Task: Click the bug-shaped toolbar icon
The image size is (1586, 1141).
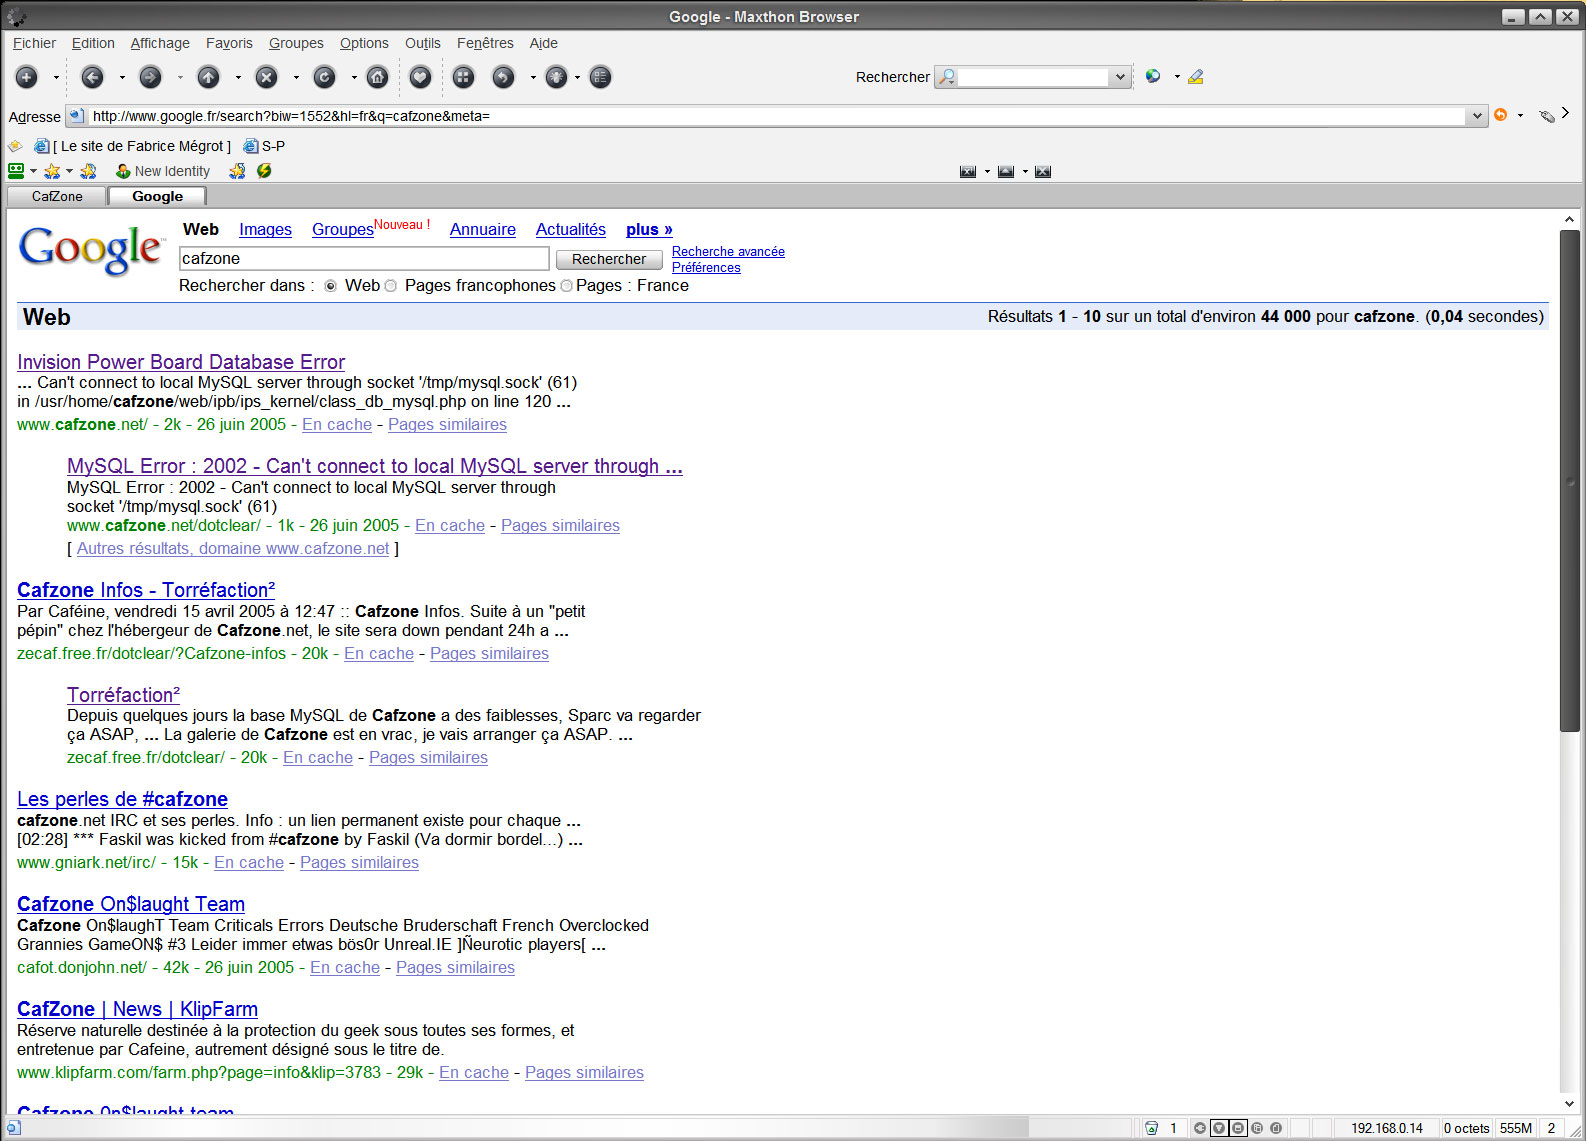Action: point(557,77)
